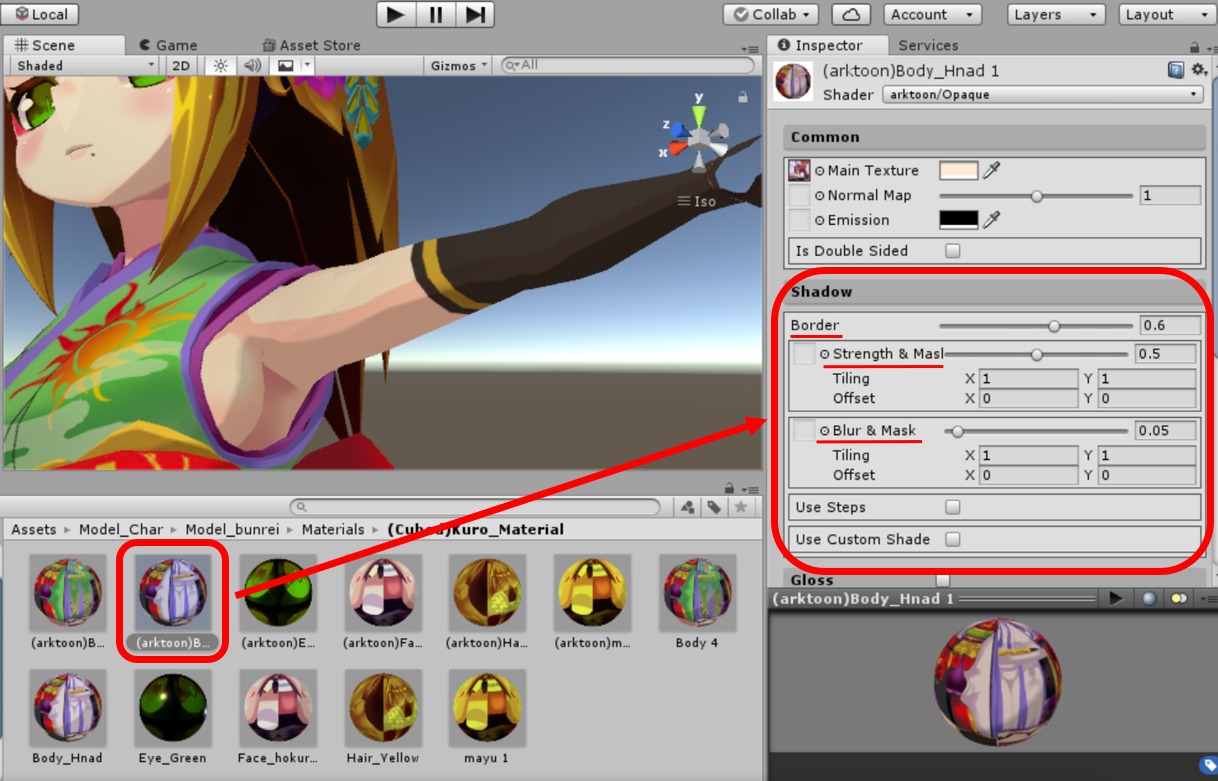This screenshot has height=781, width=1218.
Task: Click the Step frame button
Action: coord(476,14)
